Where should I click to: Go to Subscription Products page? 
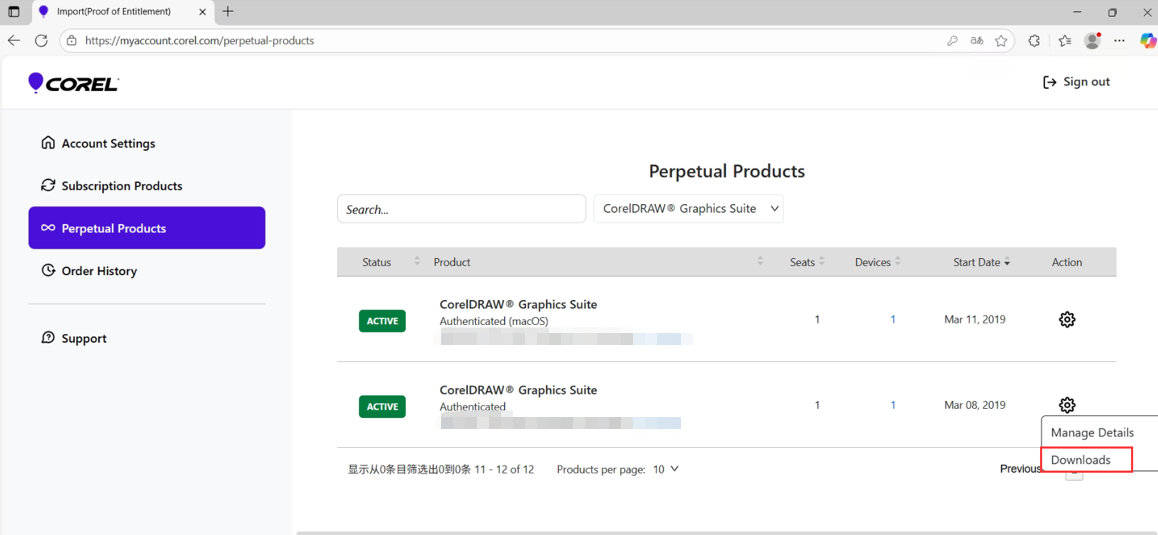click(121, 186)
